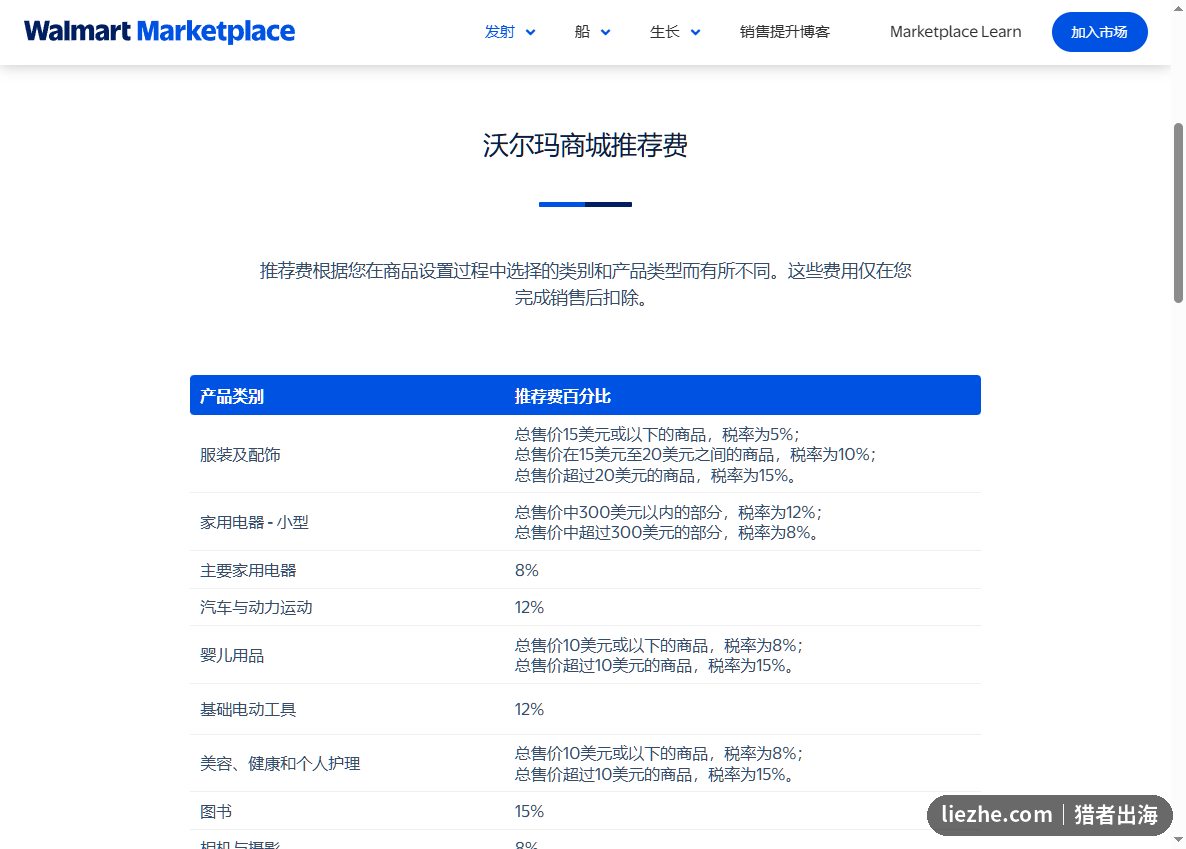Viewport: 1186px width, 849px height.
Task: Select the 图书 category cell
Action: (x=216, y=812)
